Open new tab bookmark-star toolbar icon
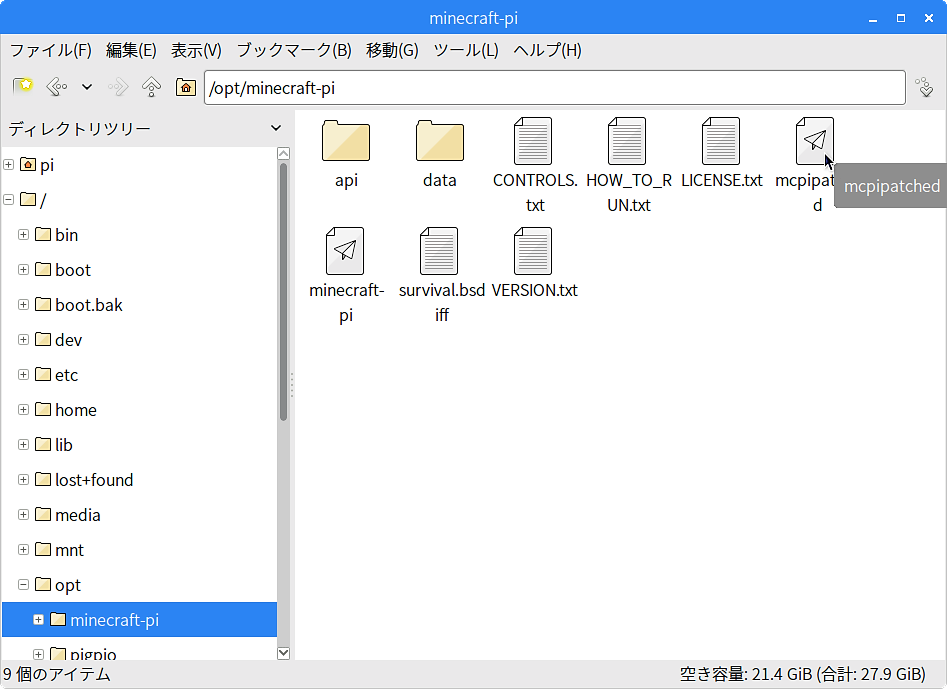 (23, 87)
